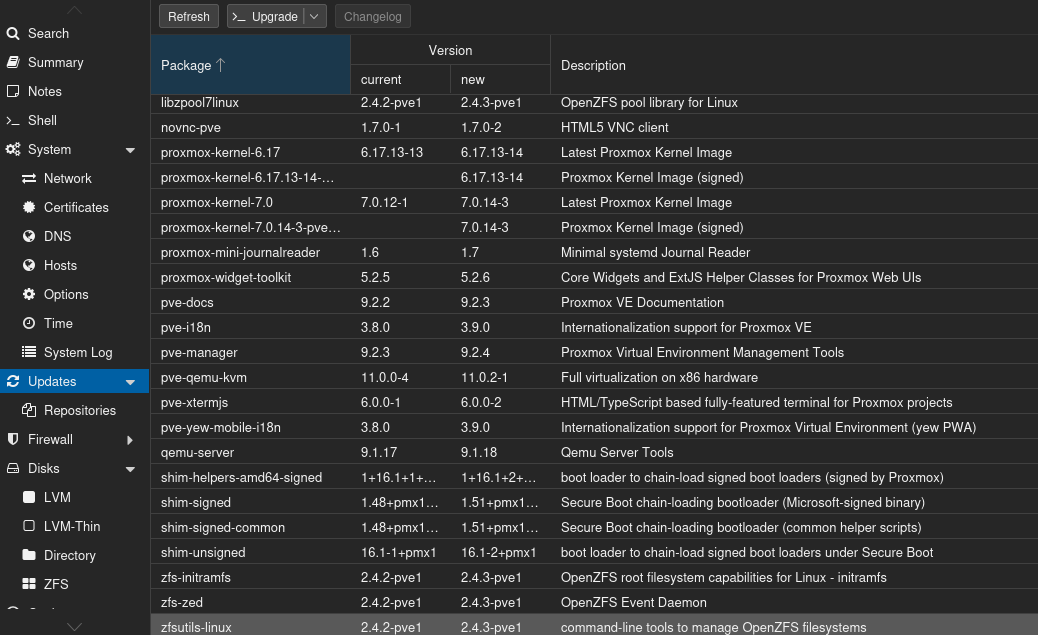The height and width of the screenshot is (635, 1038).
Task: Select the proxmox-kernel-7.0 package row
Action: (594, 203)
